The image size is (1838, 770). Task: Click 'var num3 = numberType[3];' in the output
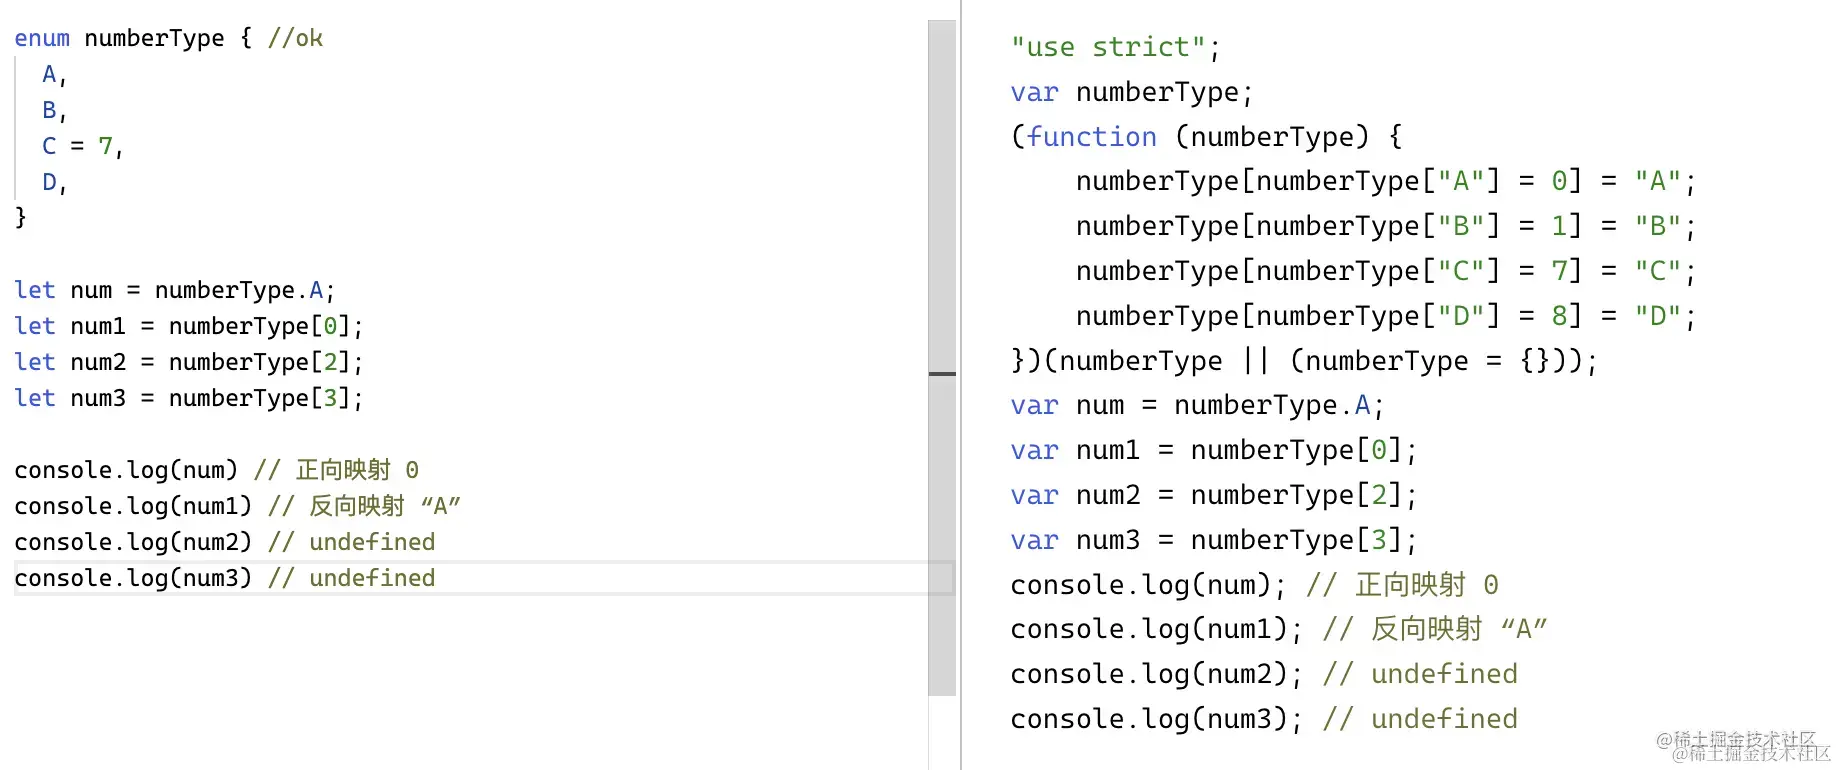[x=1213, y=540]
